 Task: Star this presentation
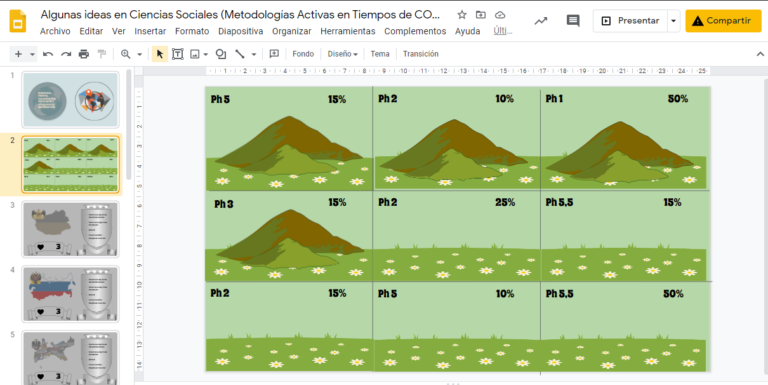(462, 15)
